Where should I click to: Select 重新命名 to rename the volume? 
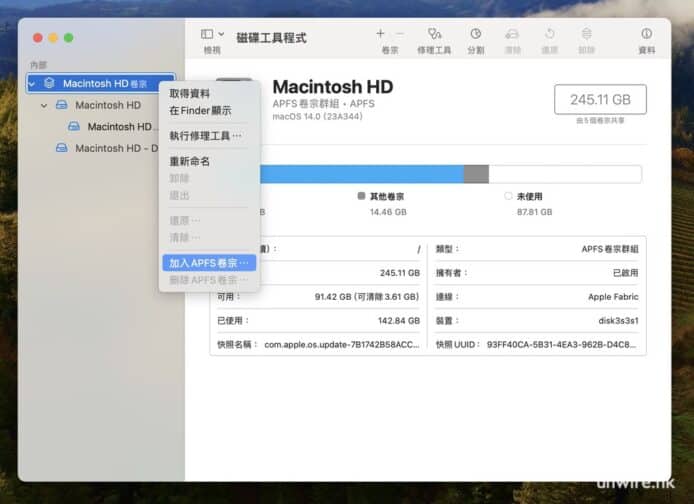[190, 161]
